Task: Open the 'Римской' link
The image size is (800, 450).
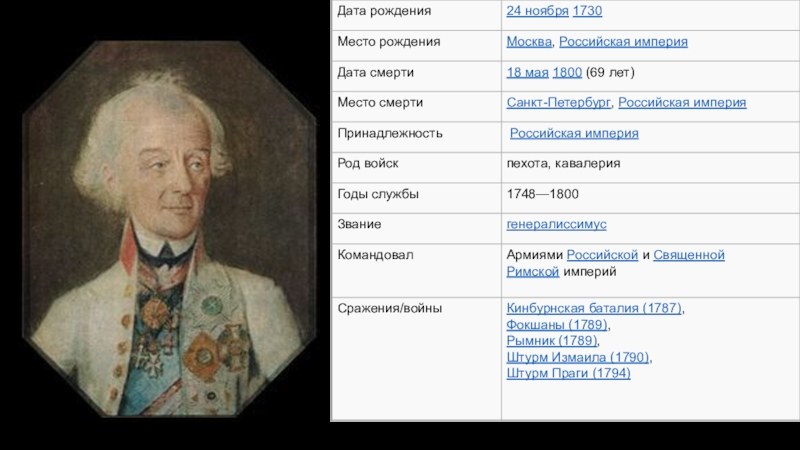Action: coord(533,271)
